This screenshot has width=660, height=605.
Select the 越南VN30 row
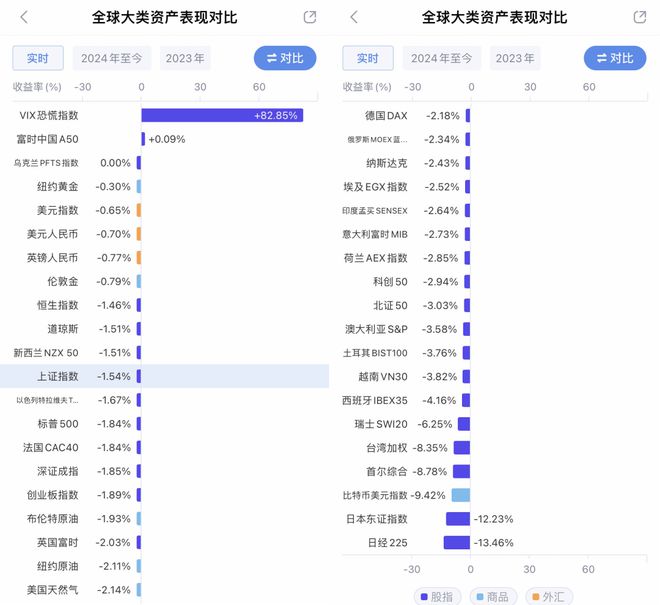coord(495,376)
